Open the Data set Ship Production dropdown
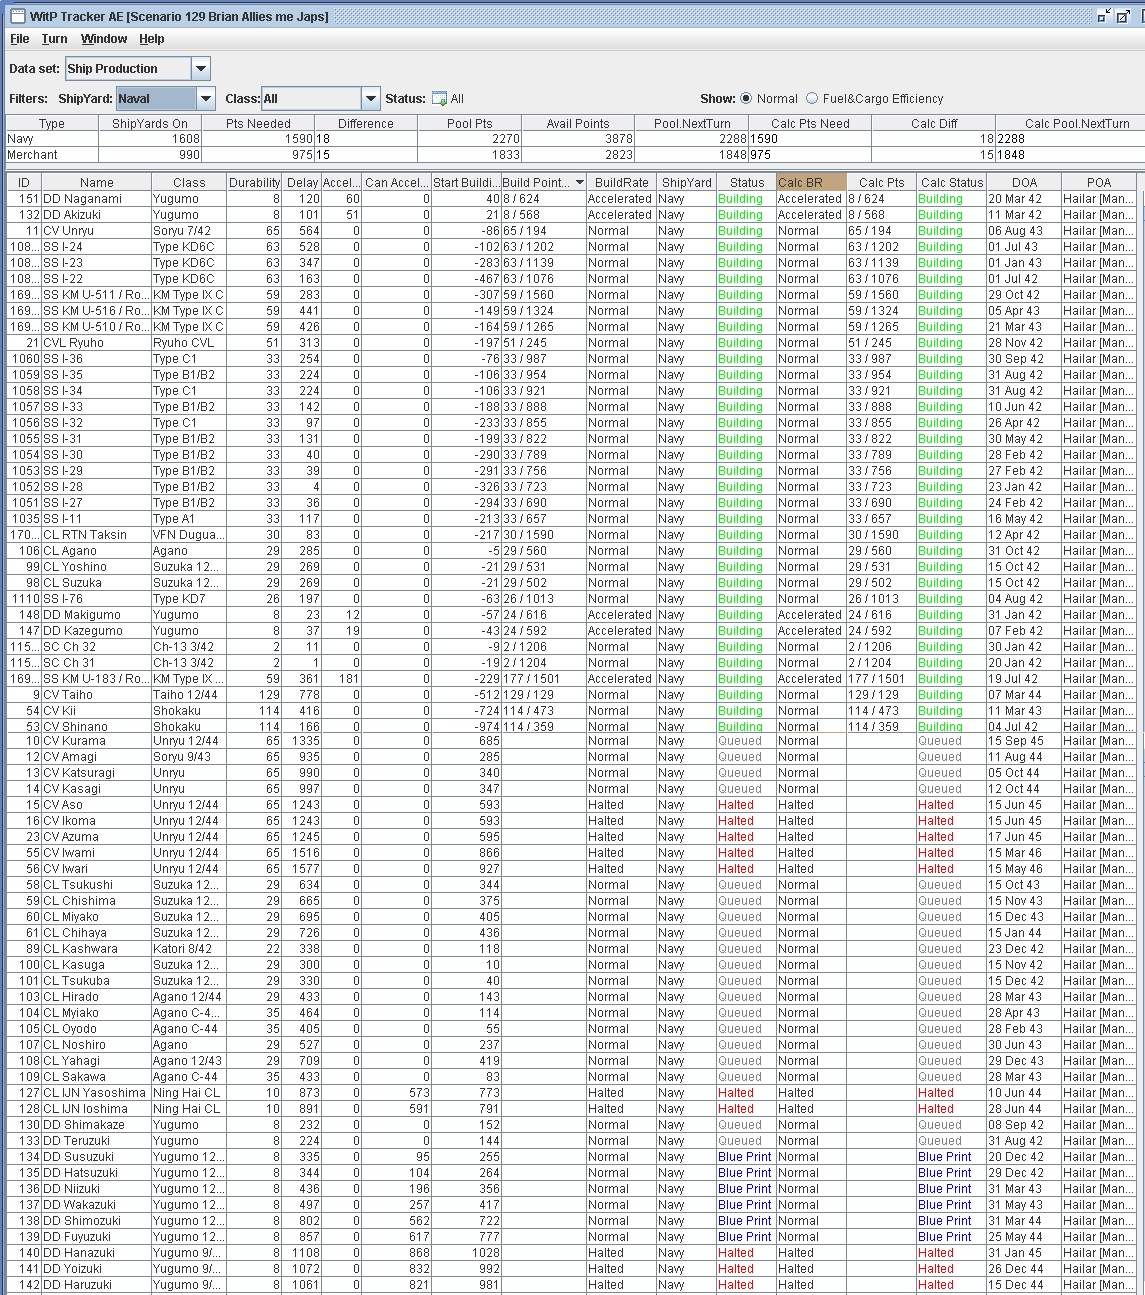Screen dimensions: 1145x1295 click(200, 69)
